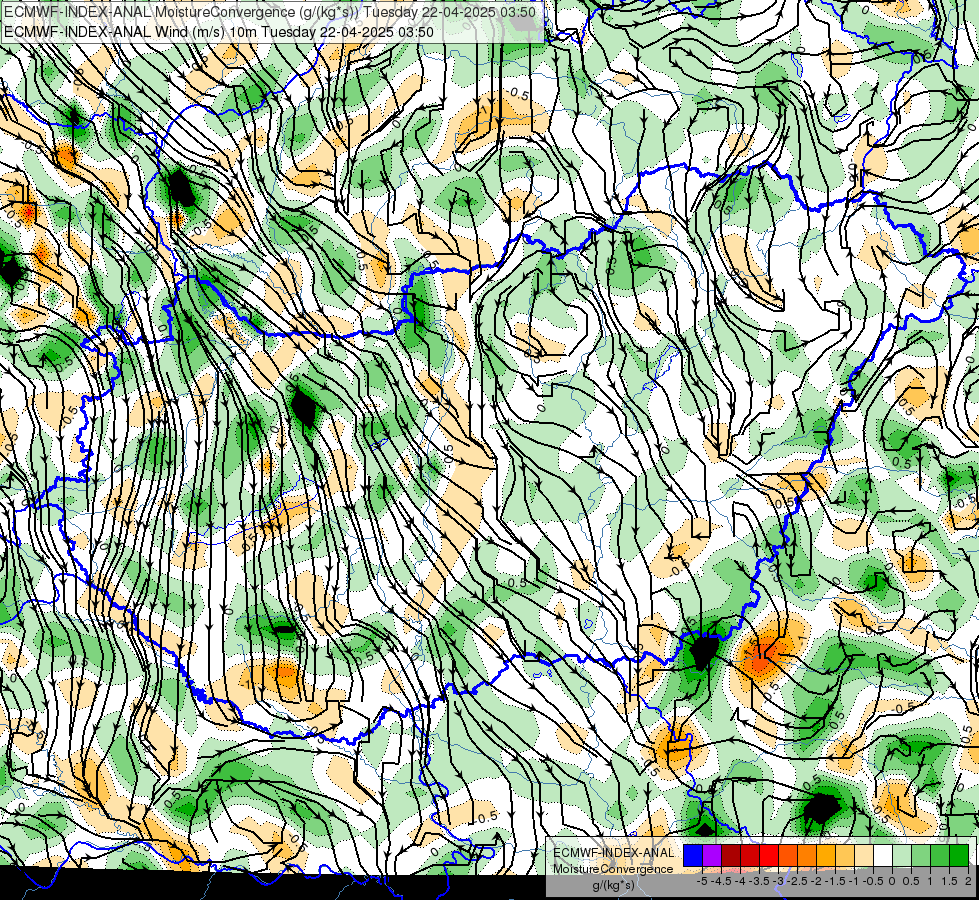Viewport: 979px width, 900px height.
Task: Choose the legend swatch between -1 and -0.5
Action: [864, 855]
